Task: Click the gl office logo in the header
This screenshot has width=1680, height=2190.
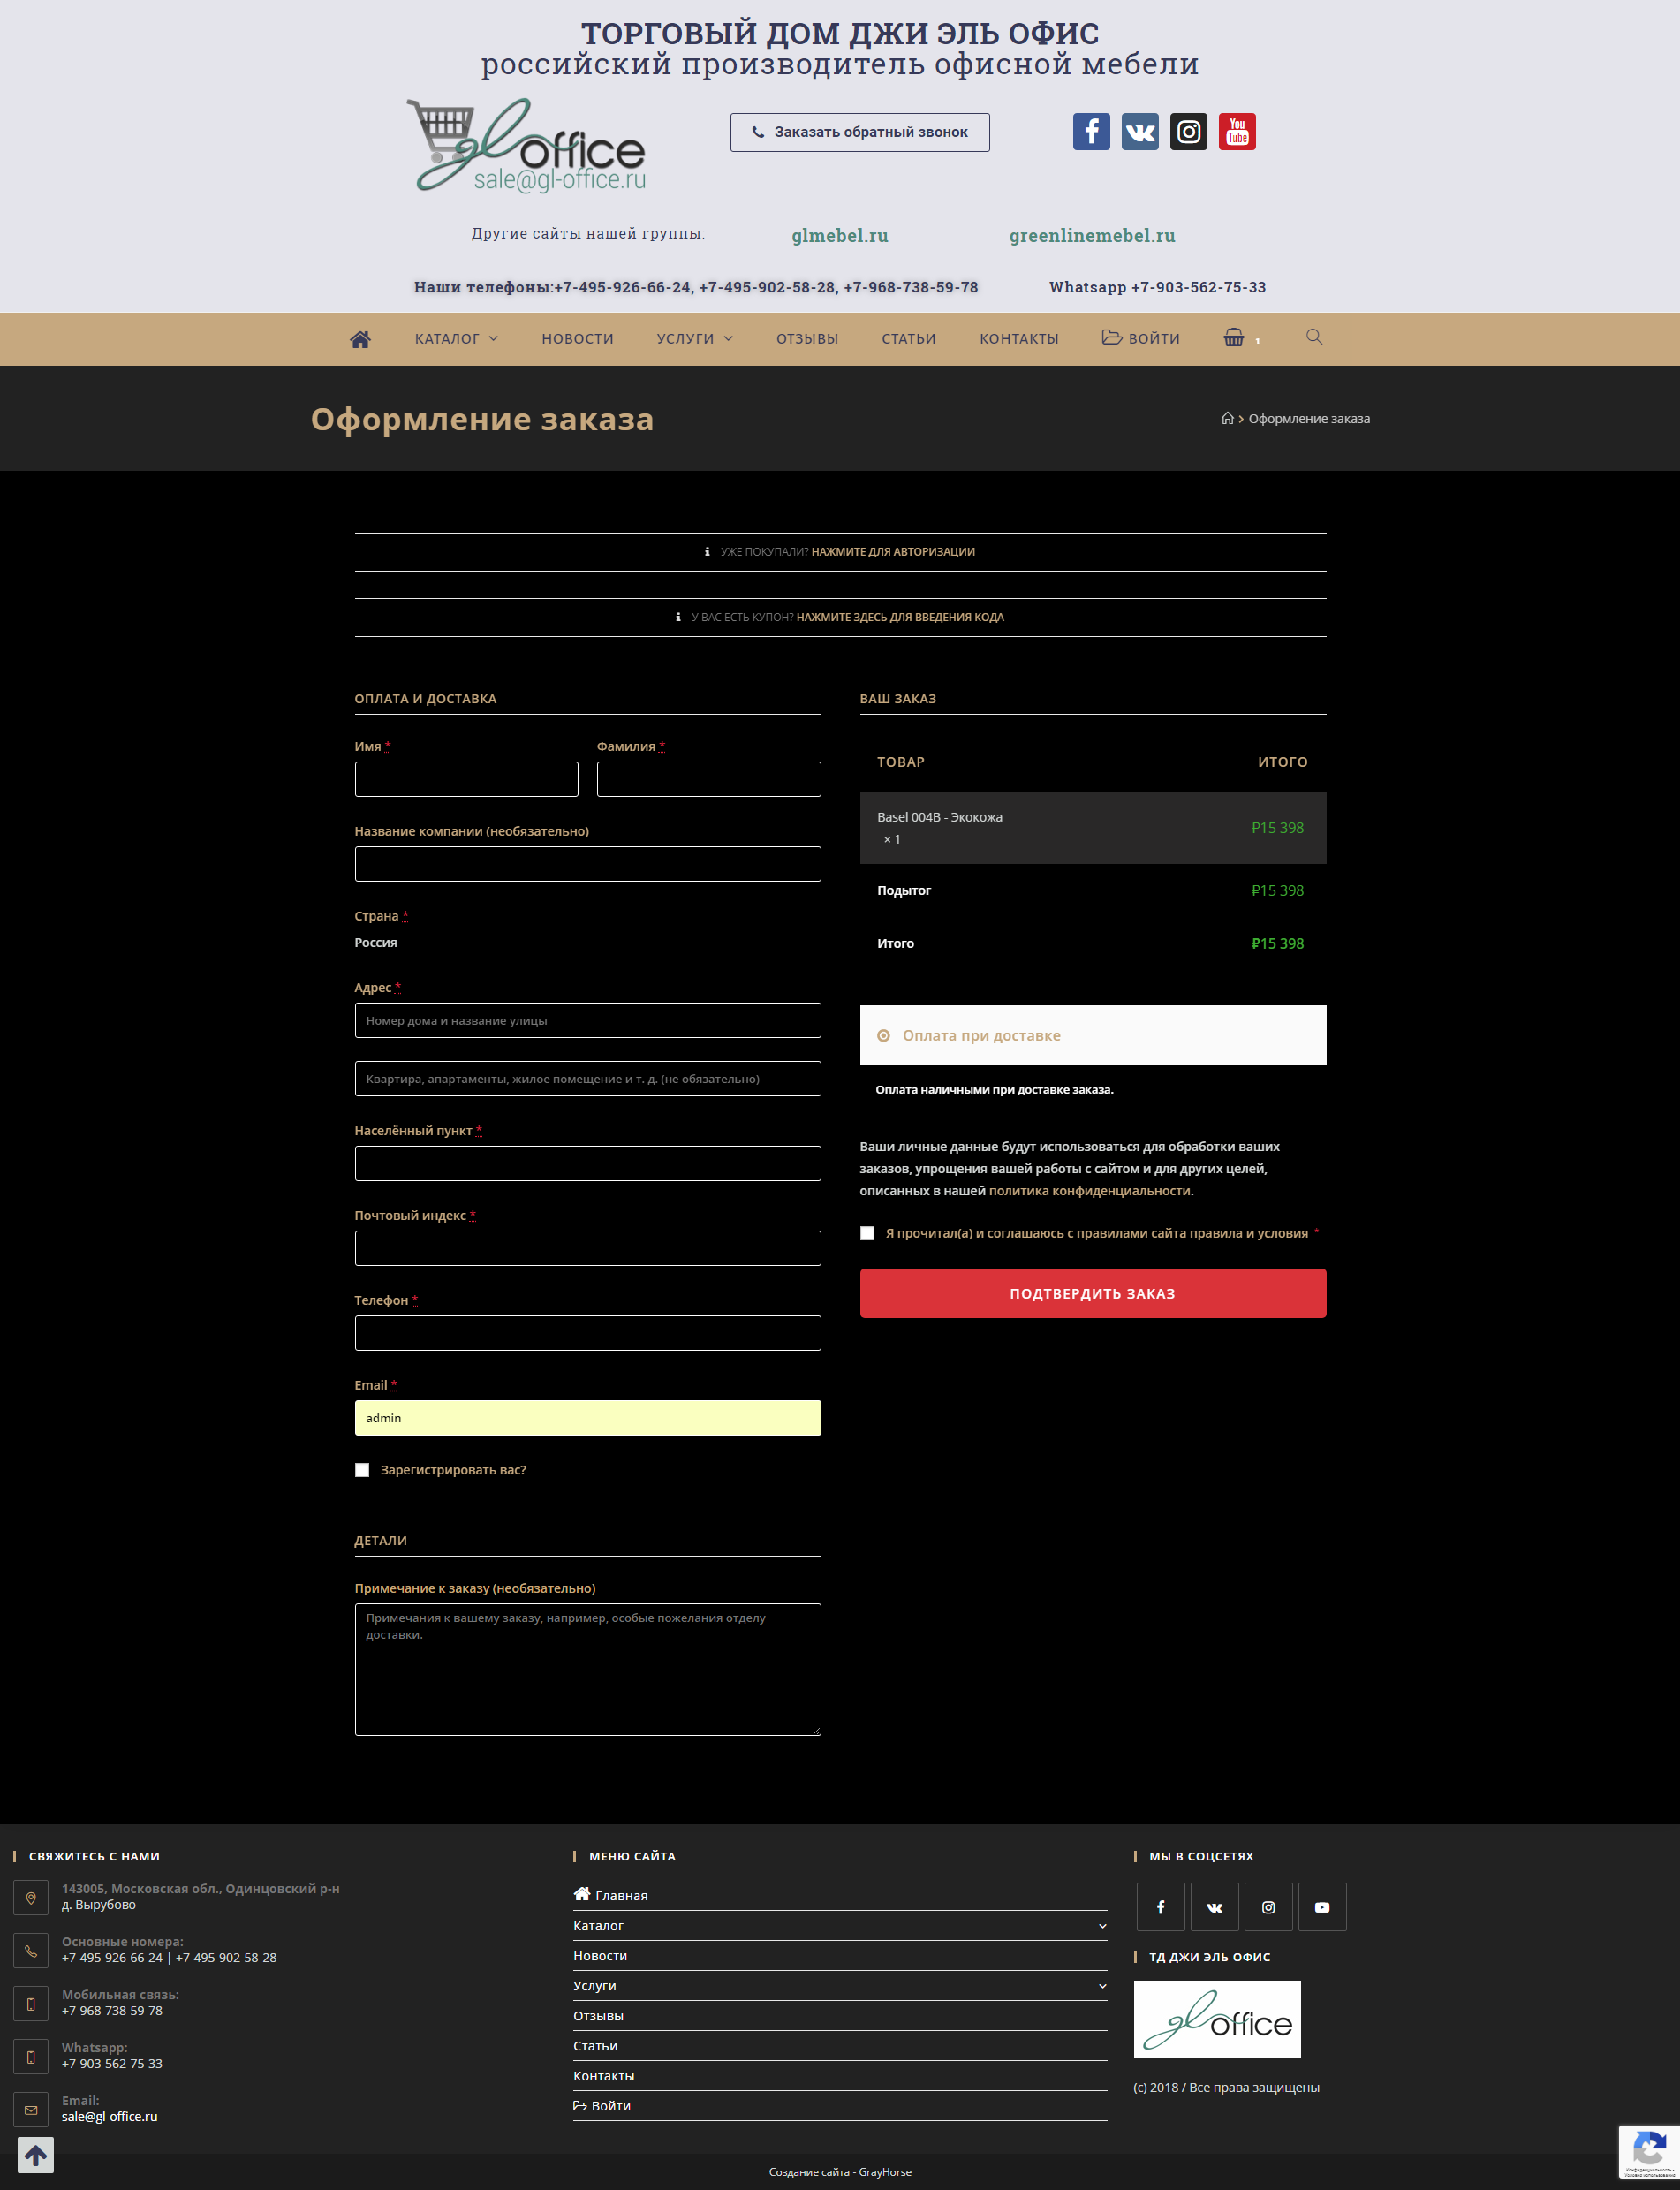Action: point(527,145)
